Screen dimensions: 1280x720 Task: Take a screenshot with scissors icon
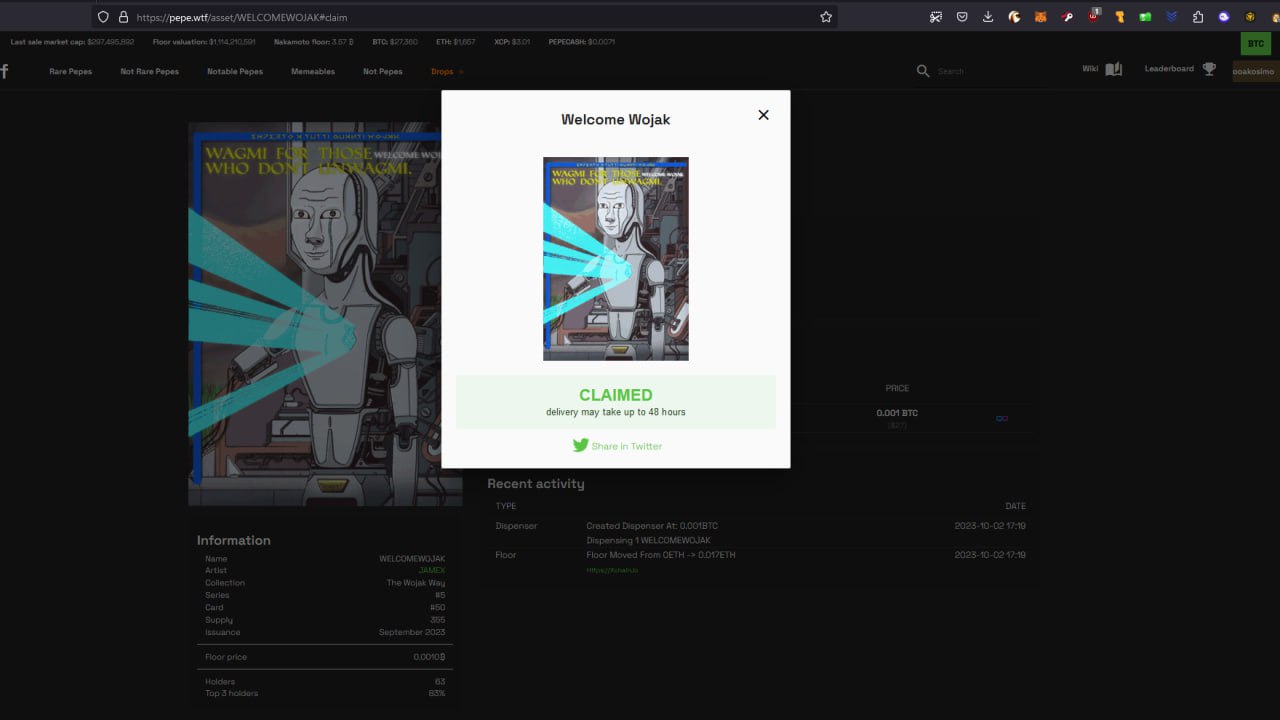coord(936,17)
